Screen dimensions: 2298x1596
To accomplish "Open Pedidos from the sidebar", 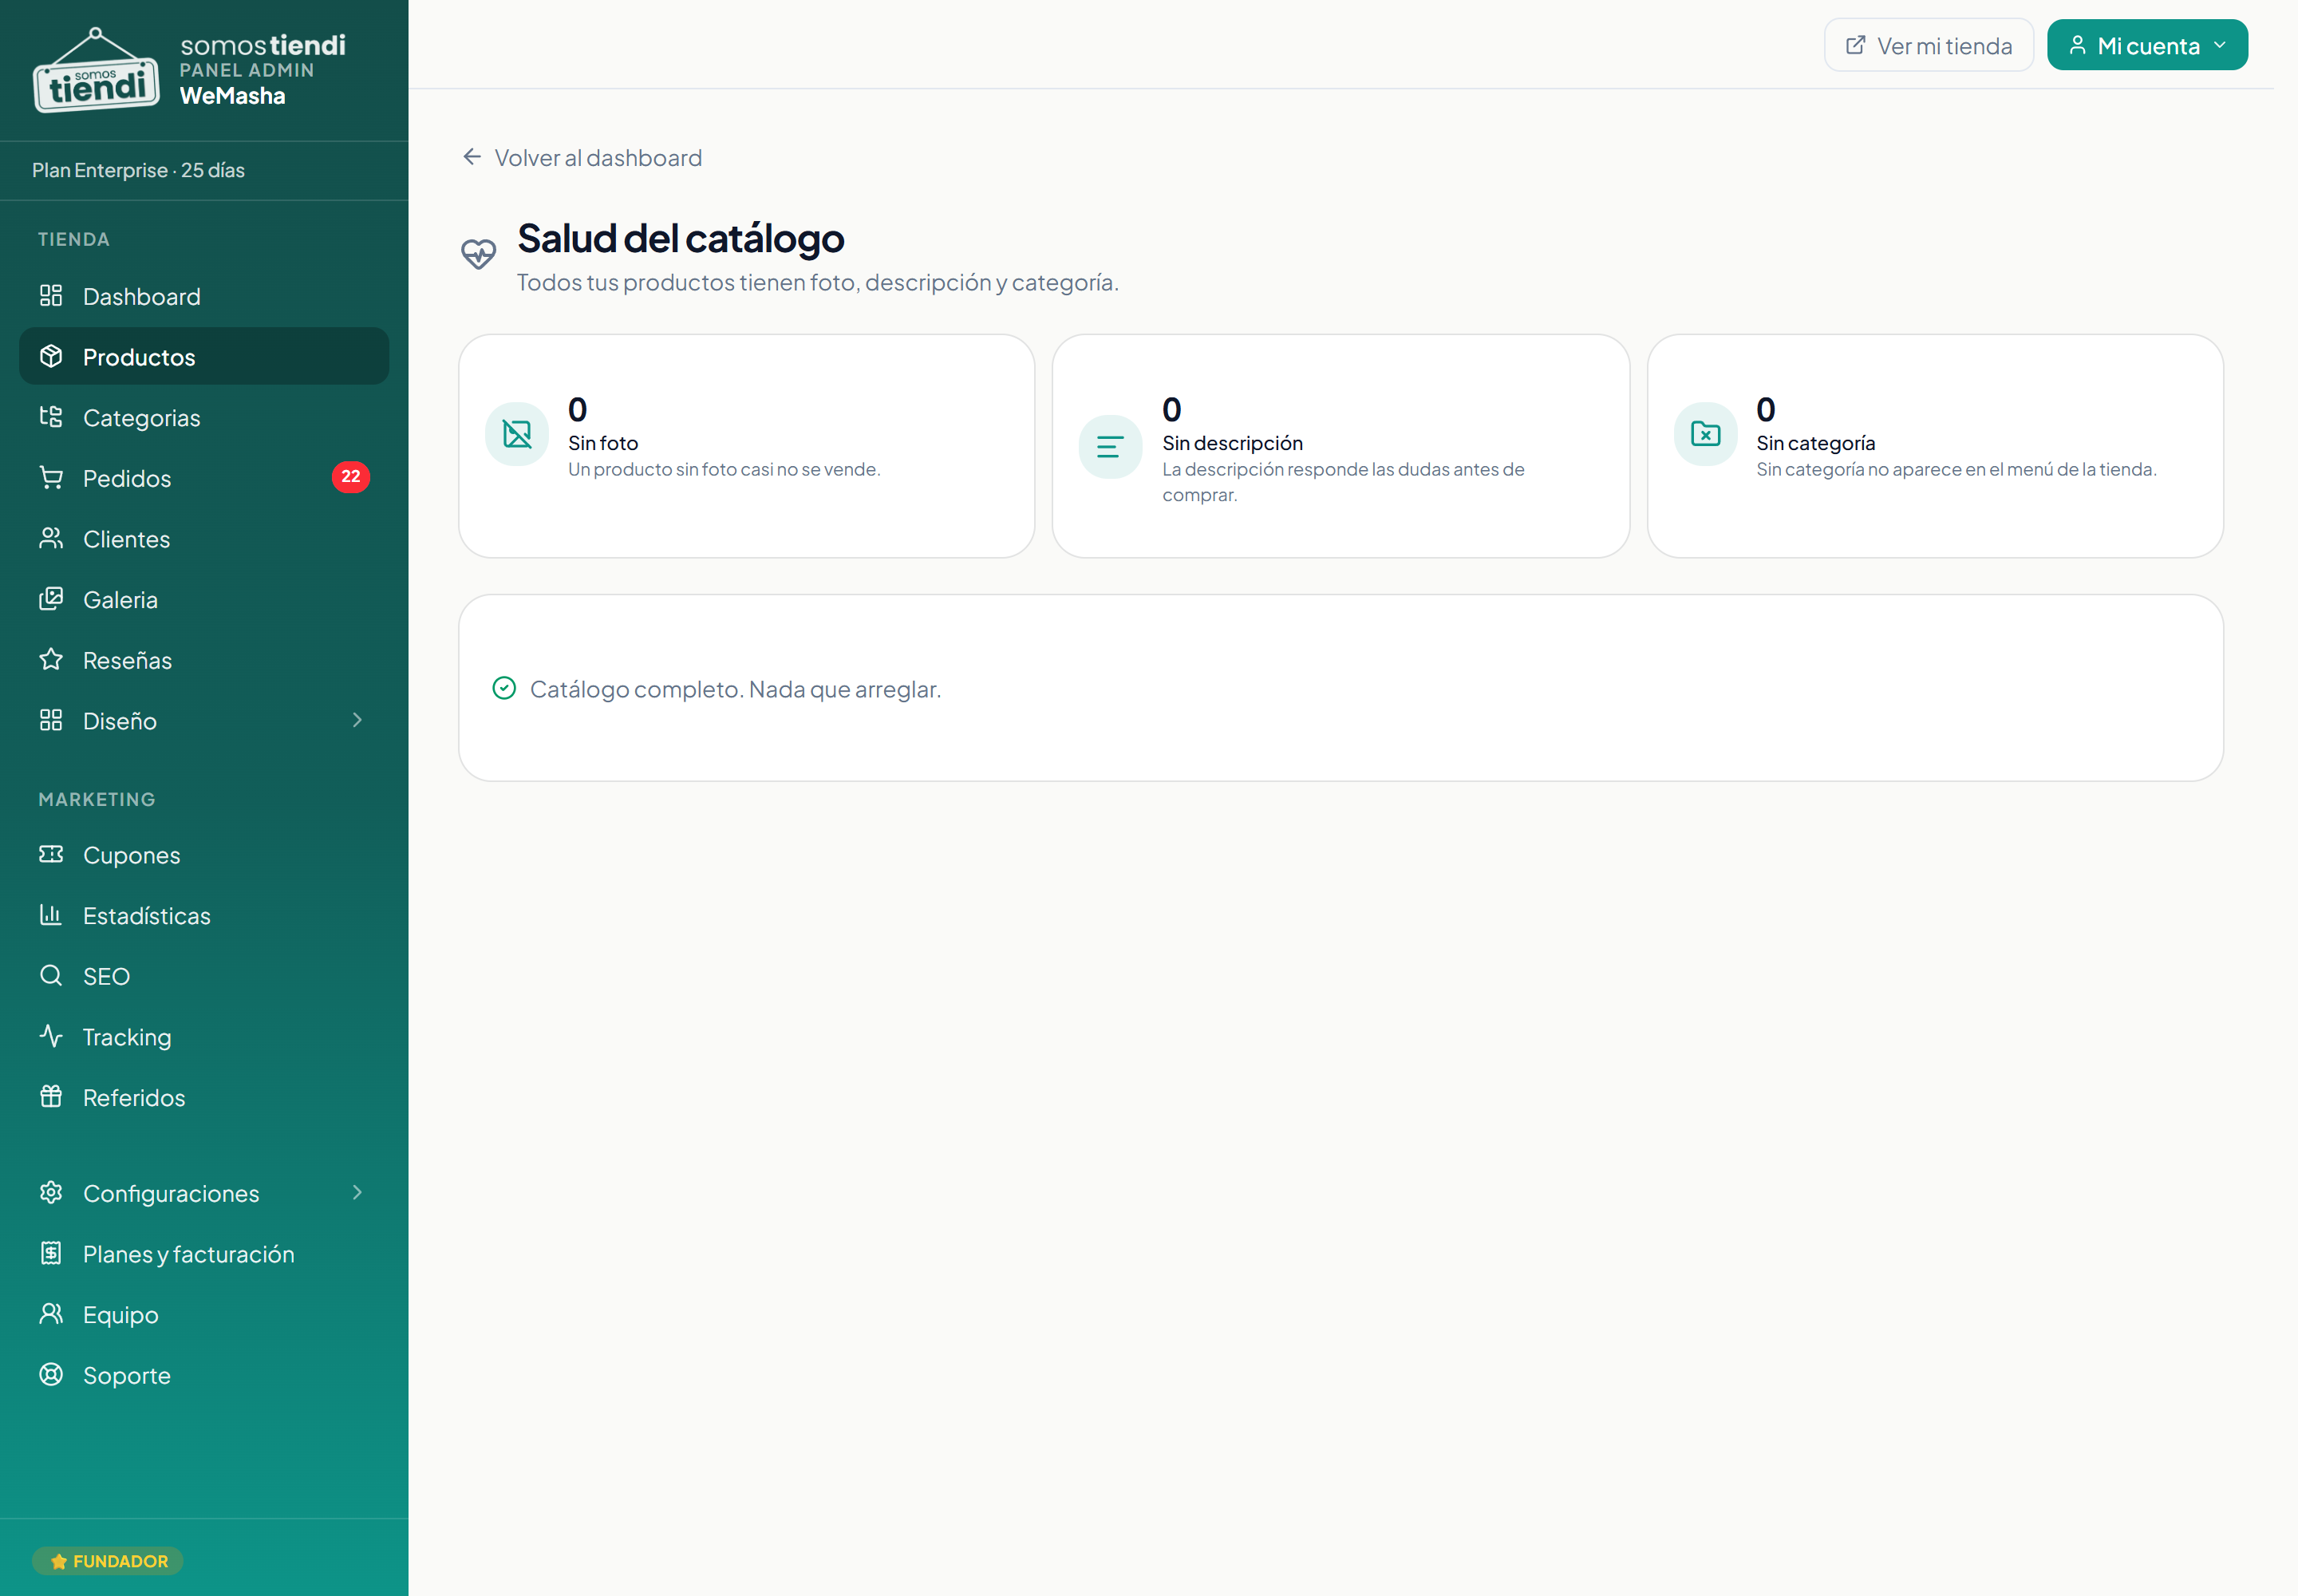I will (x=204, y=478).
